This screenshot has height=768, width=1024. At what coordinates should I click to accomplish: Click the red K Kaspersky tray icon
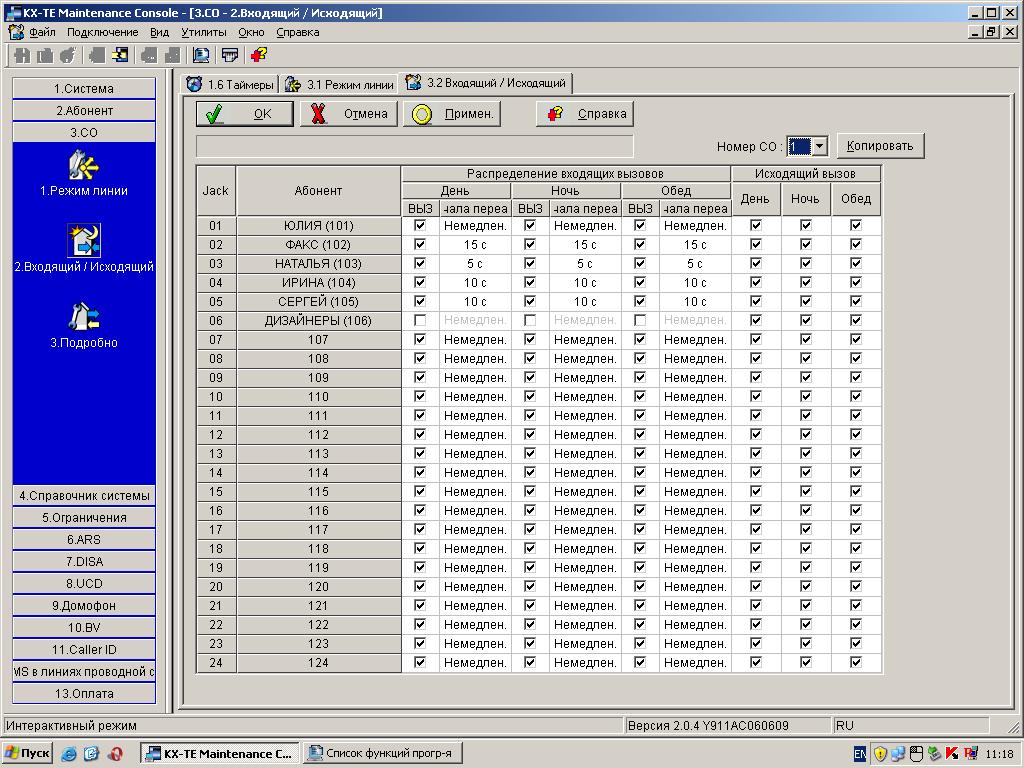(x=952, y=754)
